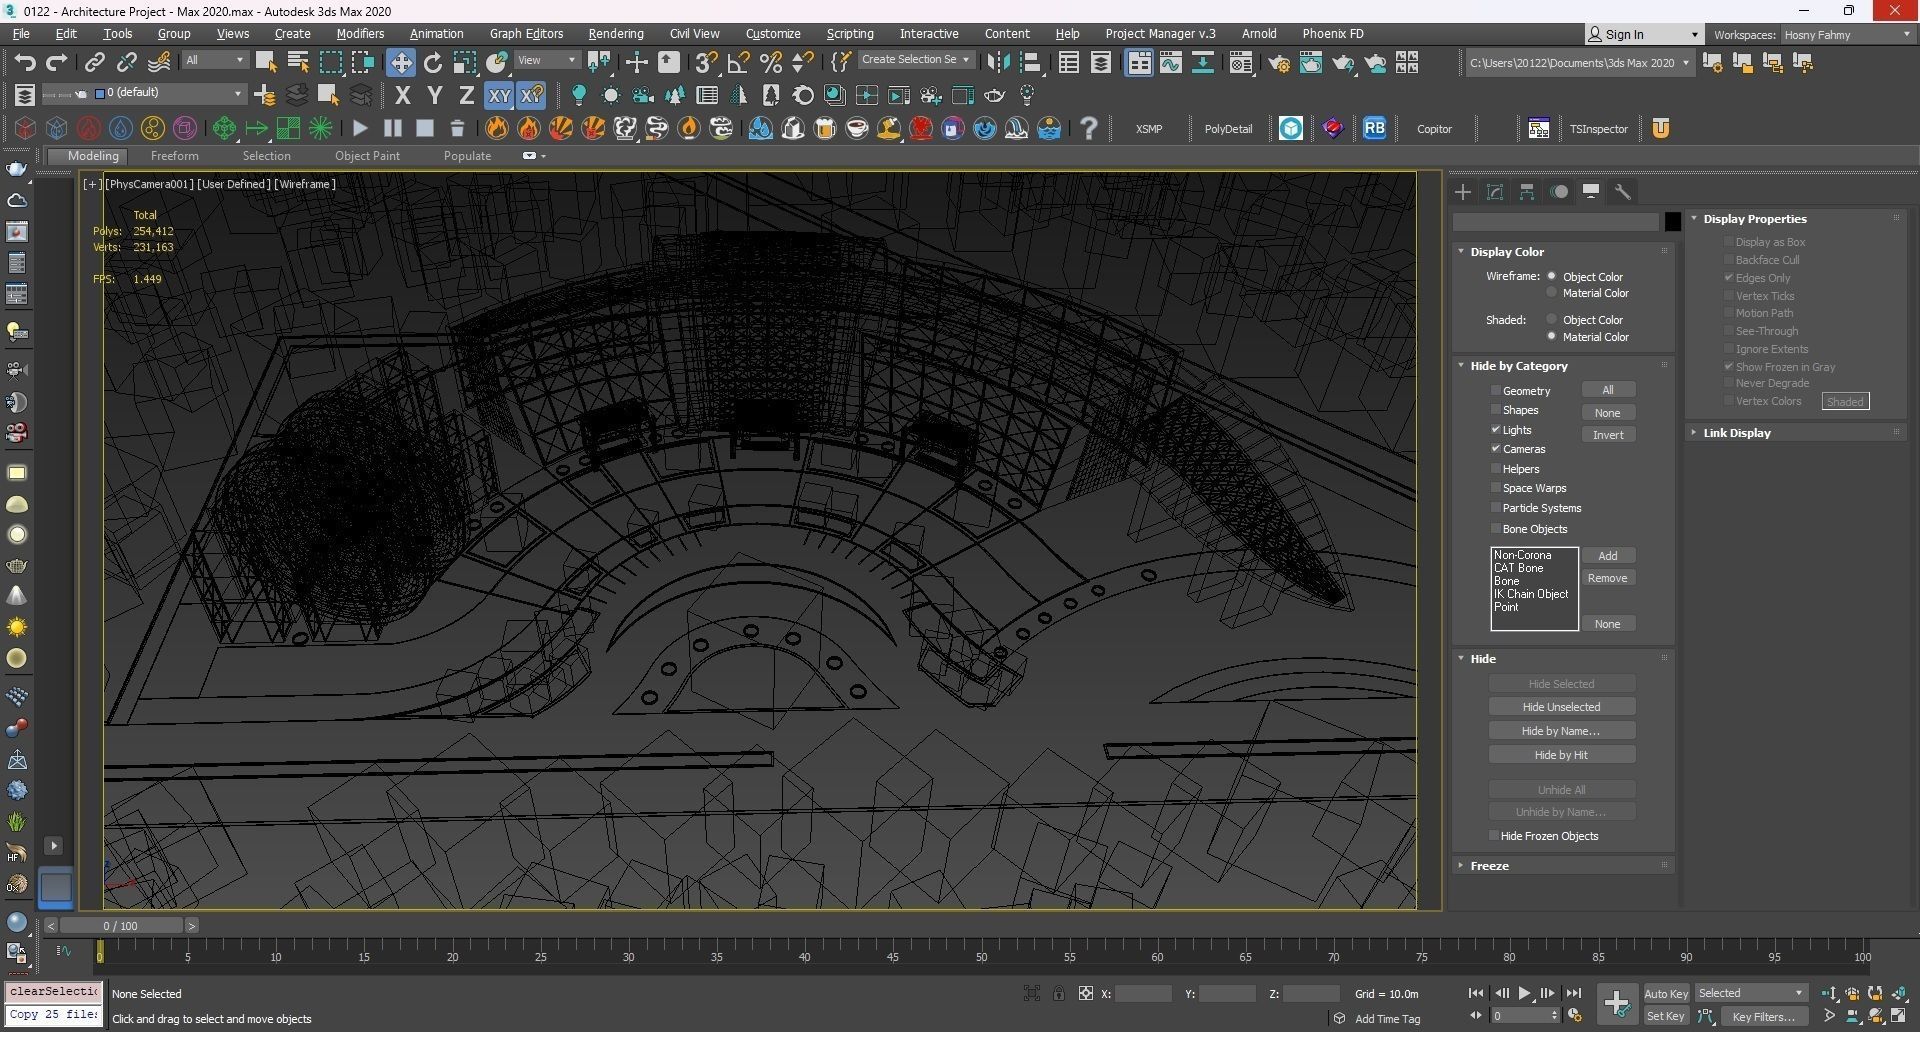Open the Create Selection Set dropdown
Screen dimensions: 1920x1040
point(915,60)
